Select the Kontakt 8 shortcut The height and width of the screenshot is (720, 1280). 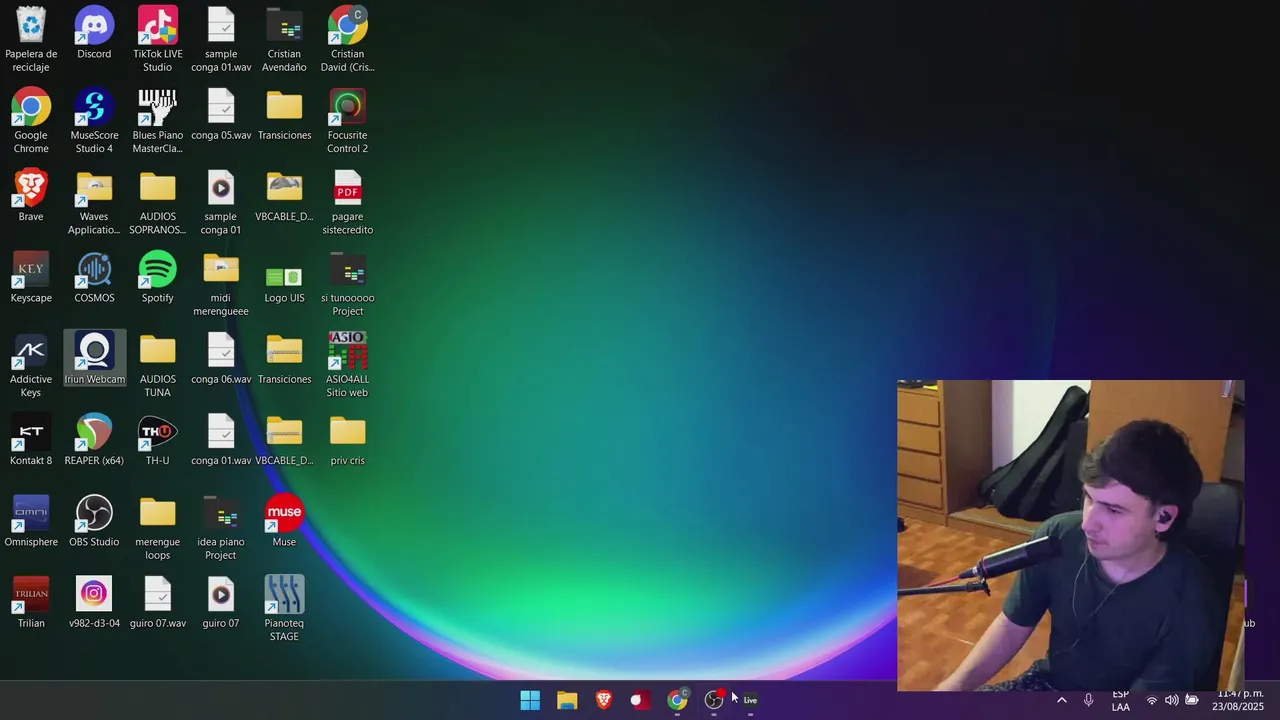(31, 440)
